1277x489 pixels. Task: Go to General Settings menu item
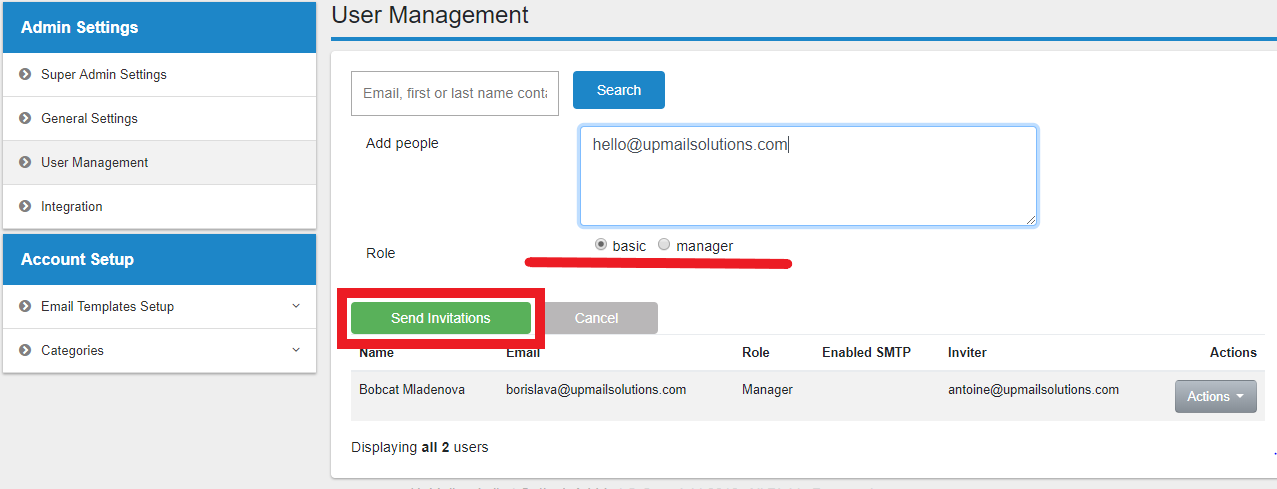click(x=89, y=119)
